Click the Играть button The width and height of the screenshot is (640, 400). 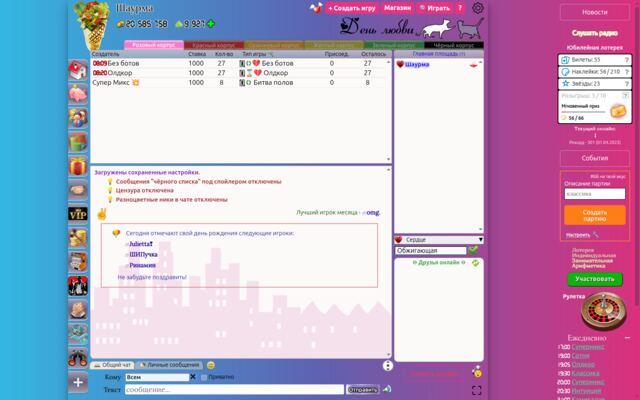pyautogui.click(x=434, y=8)
